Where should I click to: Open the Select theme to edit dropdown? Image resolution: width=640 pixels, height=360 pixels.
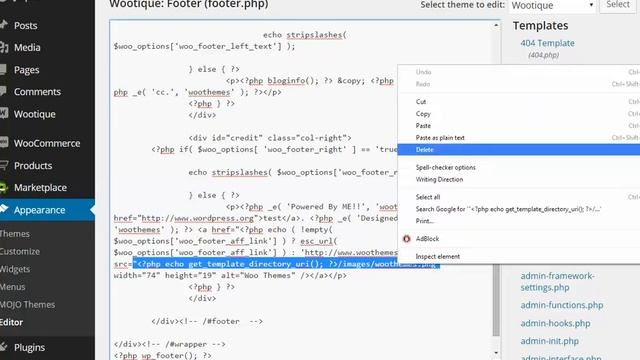coord(552,6)
